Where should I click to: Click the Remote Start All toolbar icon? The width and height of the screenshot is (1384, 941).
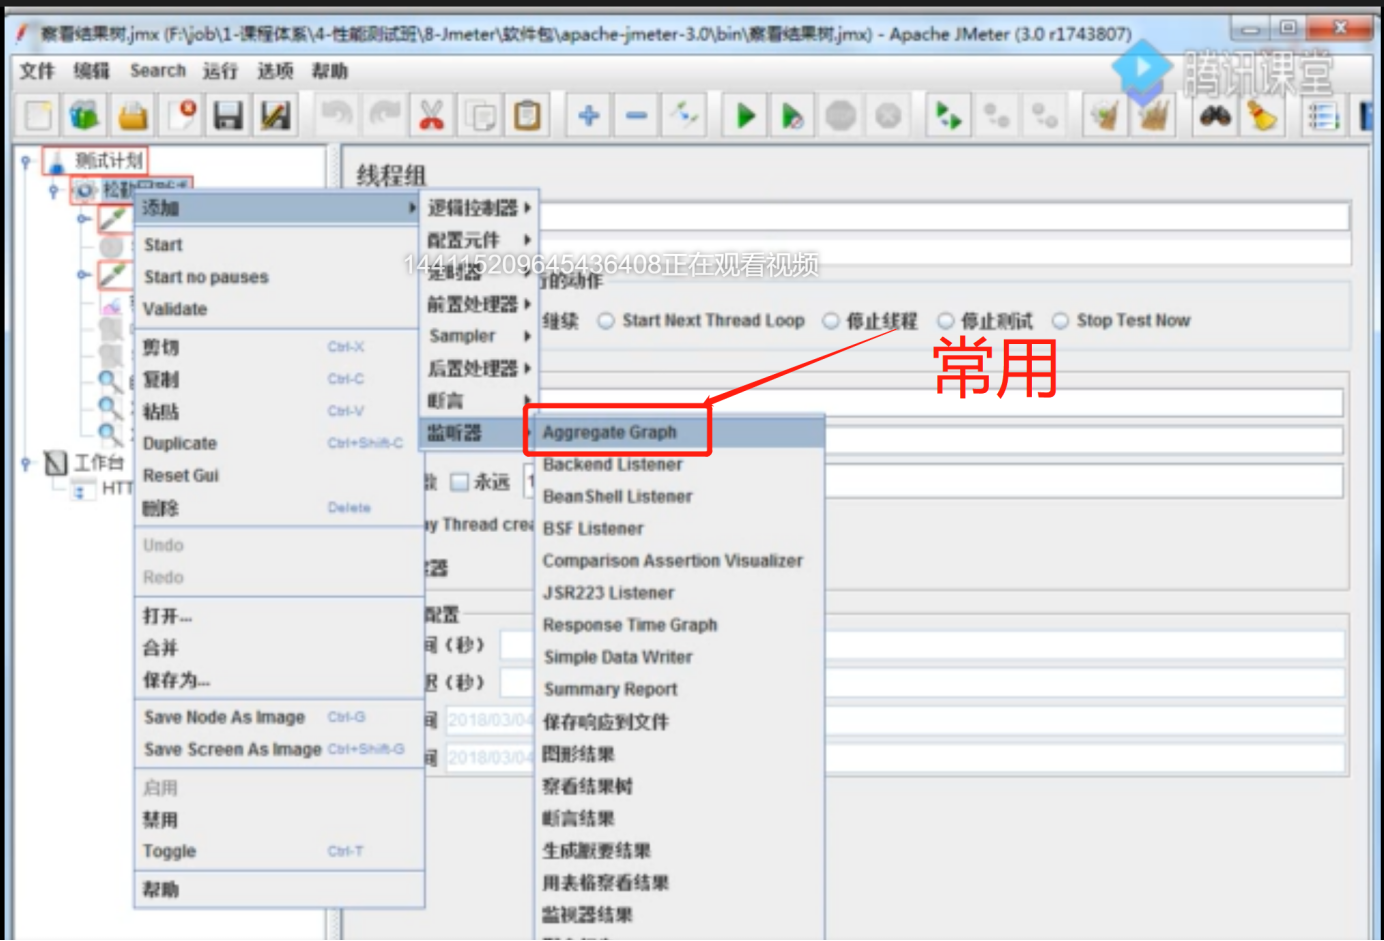[947, 116]
